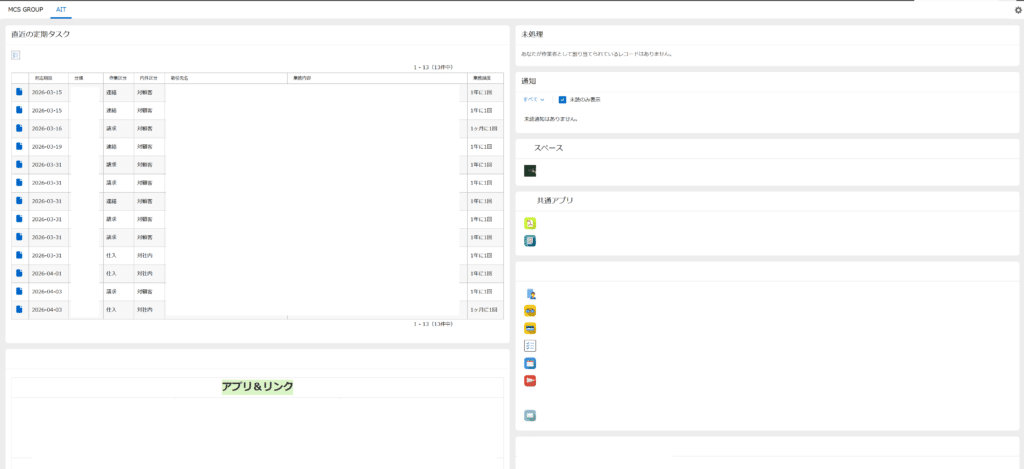Toggle the 未読のみ表示 checkbox
This screenshot has width=1024, height=469.
[563, 100]
